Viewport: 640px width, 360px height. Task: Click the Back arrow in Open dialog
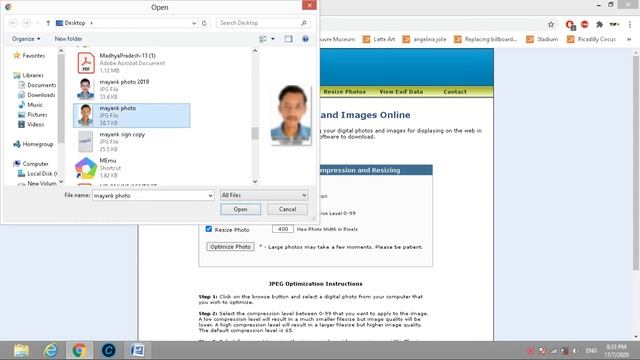(13, 23)
